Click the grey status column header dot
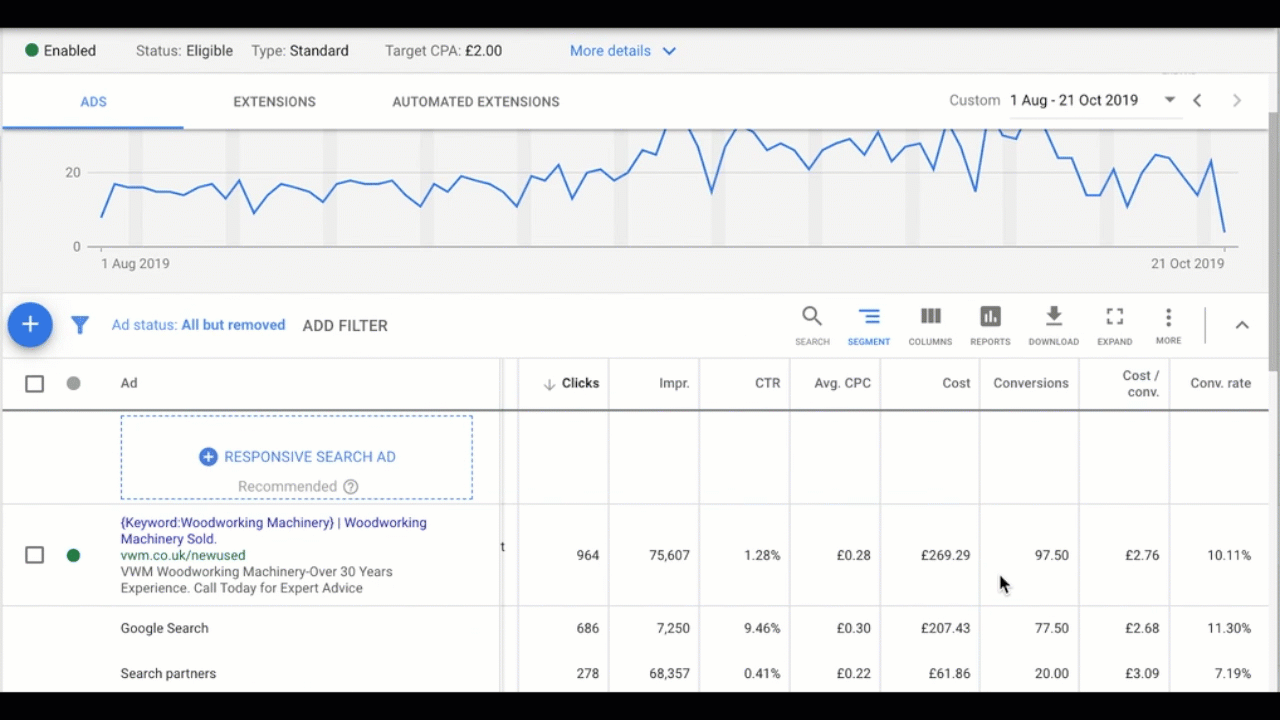The width and height of the screenshot is (1280, 720). [x=73, y=383]
